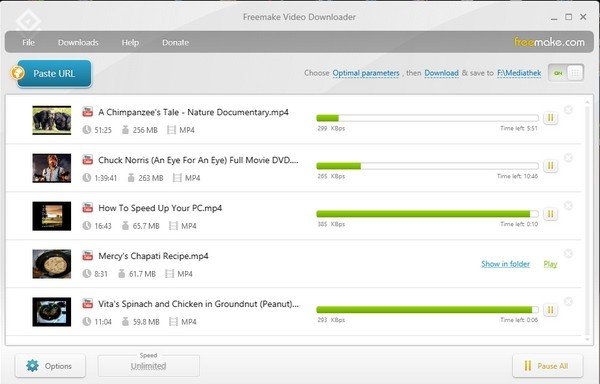
Task: Click the globe icon on Paste URL
Action: pos(18,73)
